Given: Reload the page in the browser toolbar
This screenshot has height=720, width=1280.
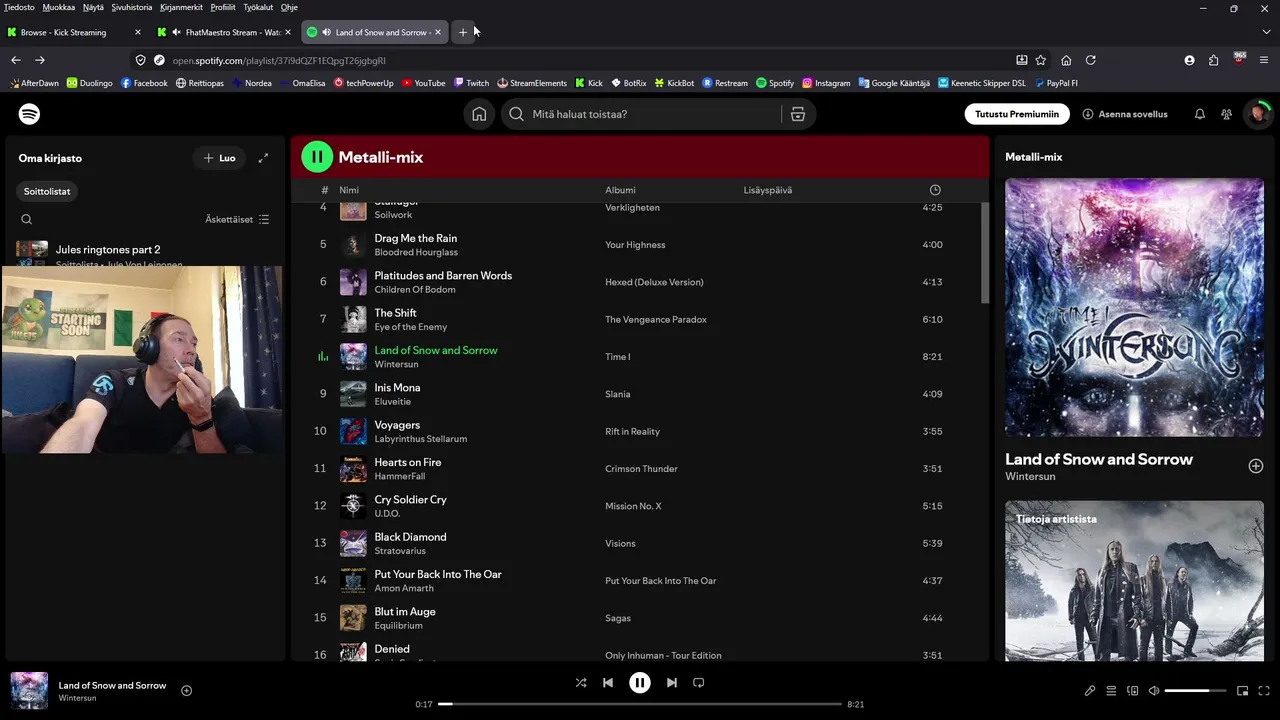Looking at the screenshot, I should click(1091, 60).
